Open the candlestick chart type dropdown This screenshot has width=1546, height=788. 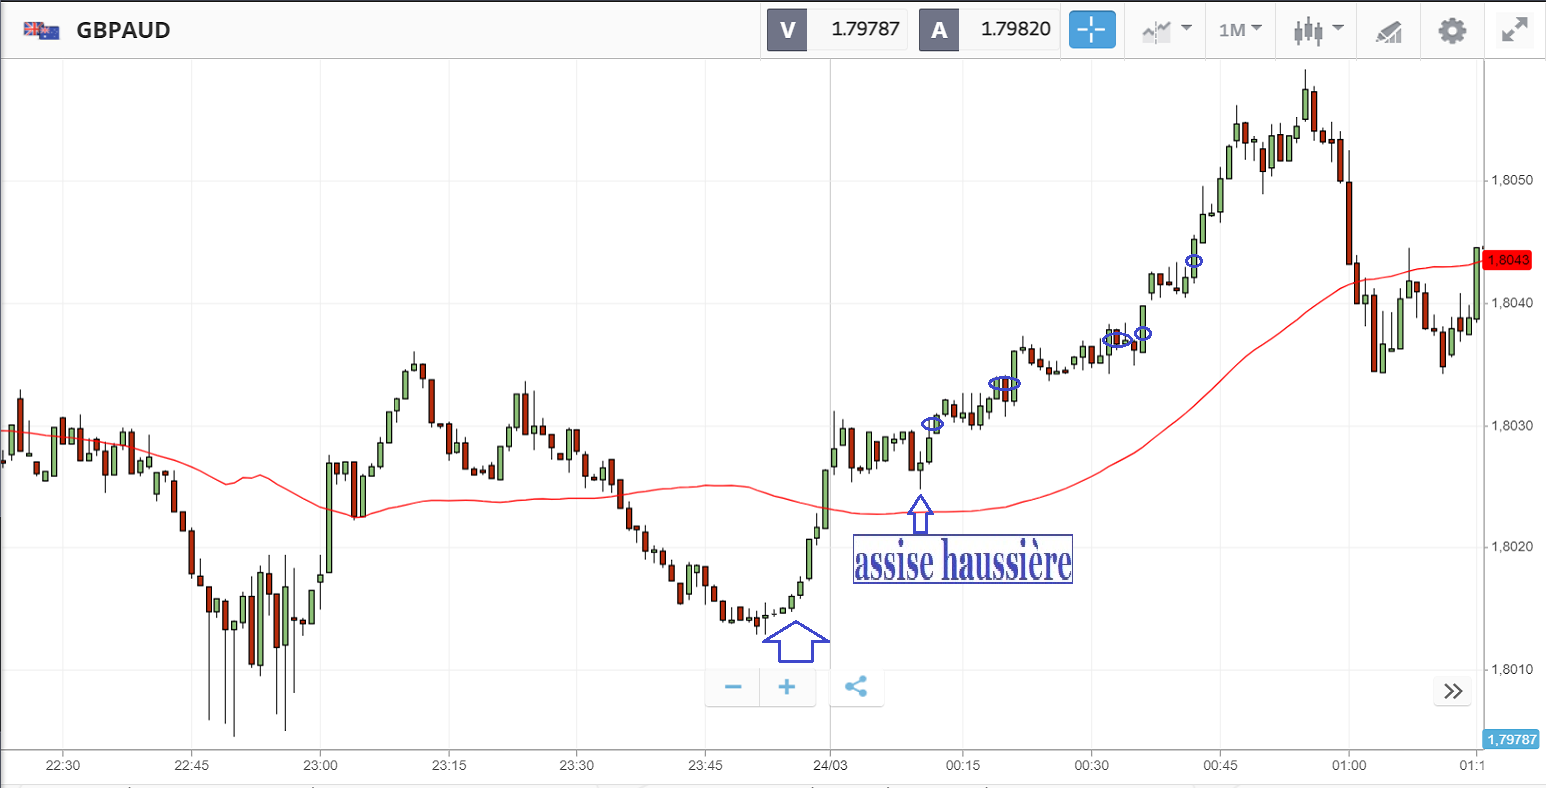[1316, 30]
